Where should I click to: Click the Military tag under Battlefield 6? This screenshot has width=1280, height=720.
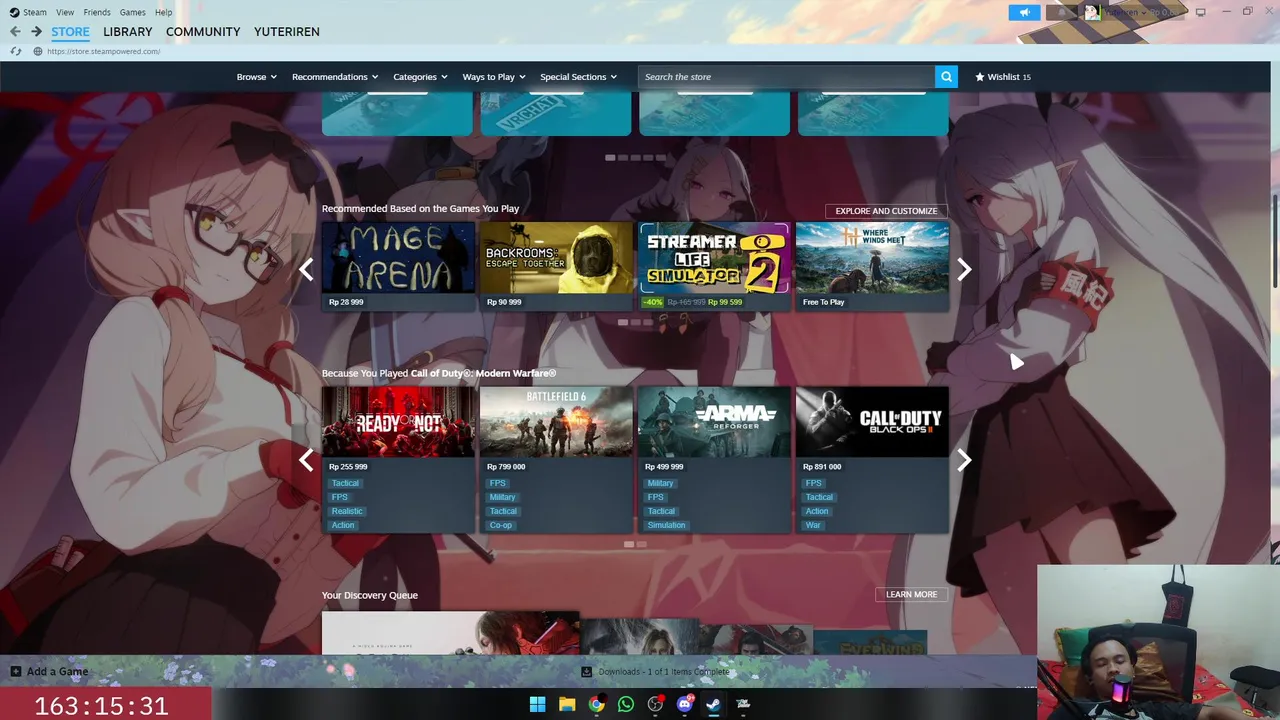(x=503, y=497)
